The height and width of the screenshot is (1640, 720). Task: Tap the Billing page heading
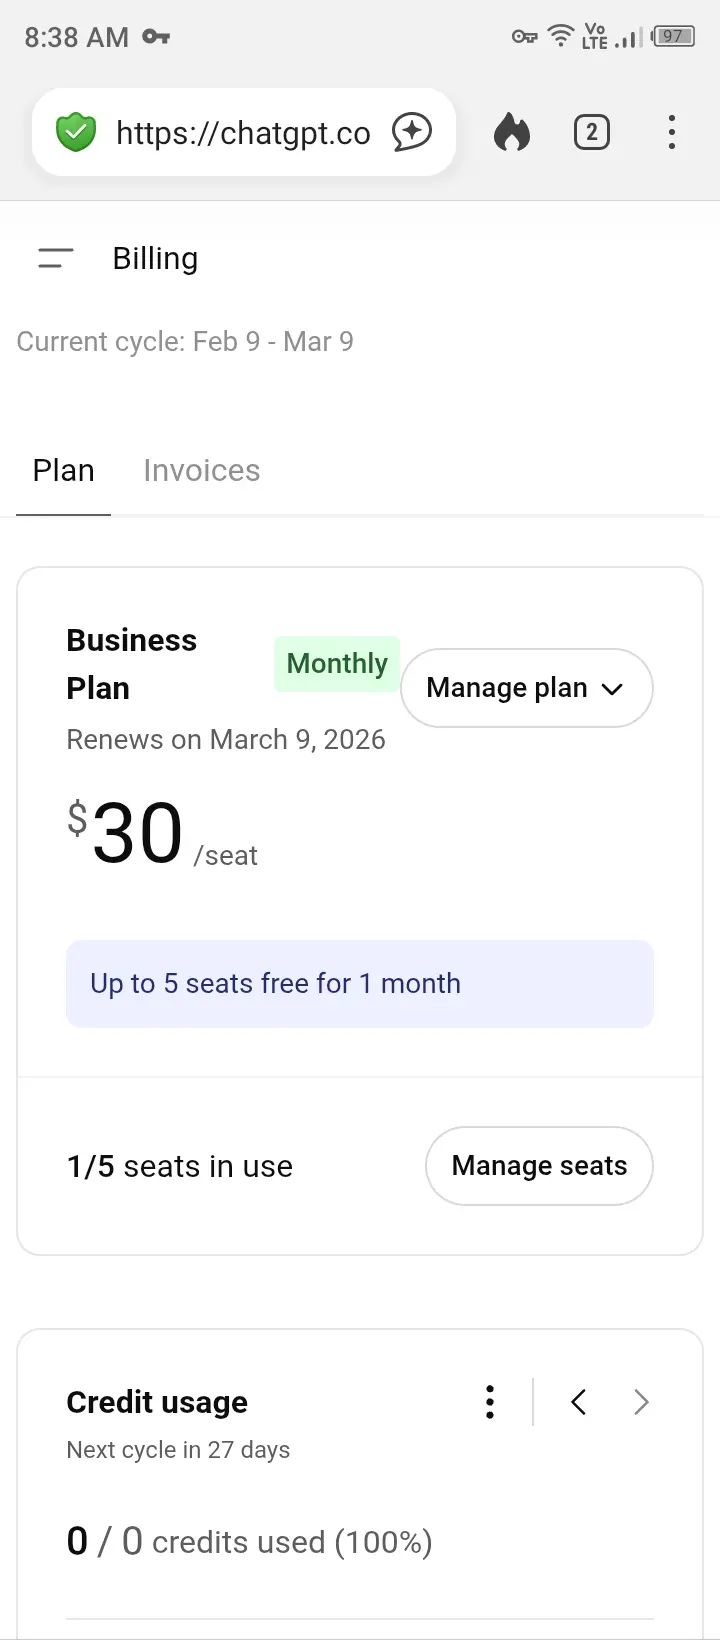coord(155,258)
